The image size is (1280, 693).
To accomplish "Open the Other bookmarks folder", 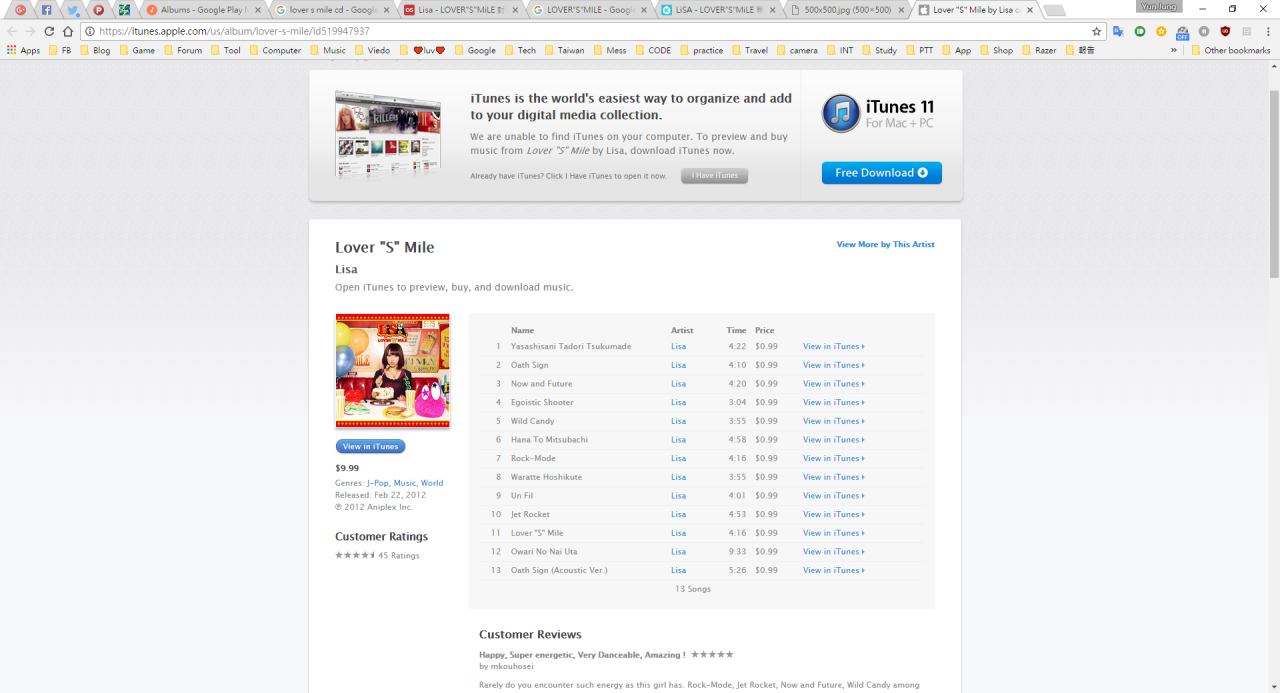I will click(1230, 50).
